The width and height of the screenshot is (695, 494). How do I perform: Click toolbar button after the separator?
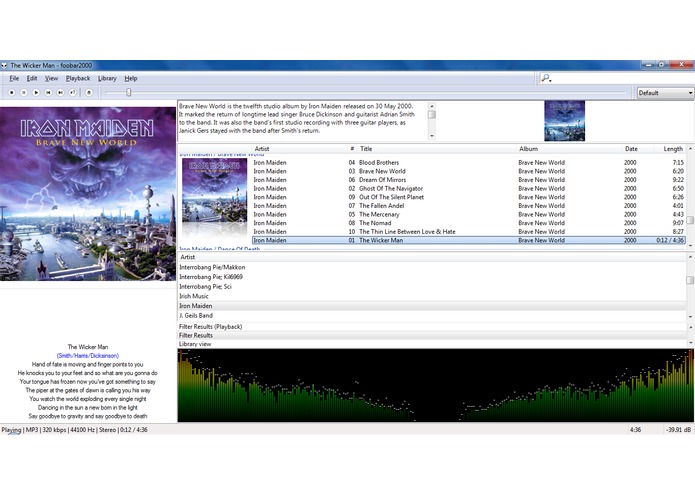pos(89,93)
